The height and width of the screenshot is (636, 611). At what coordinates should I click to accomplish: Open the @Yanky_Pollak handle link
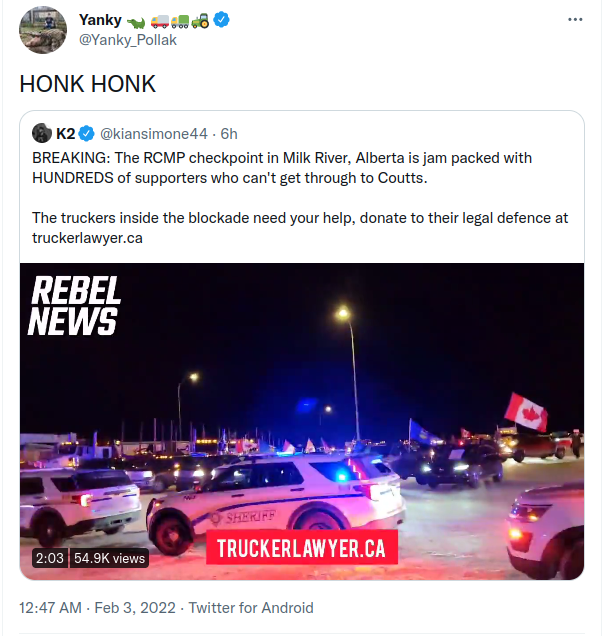pyautogui.click(x=128, y=40)
